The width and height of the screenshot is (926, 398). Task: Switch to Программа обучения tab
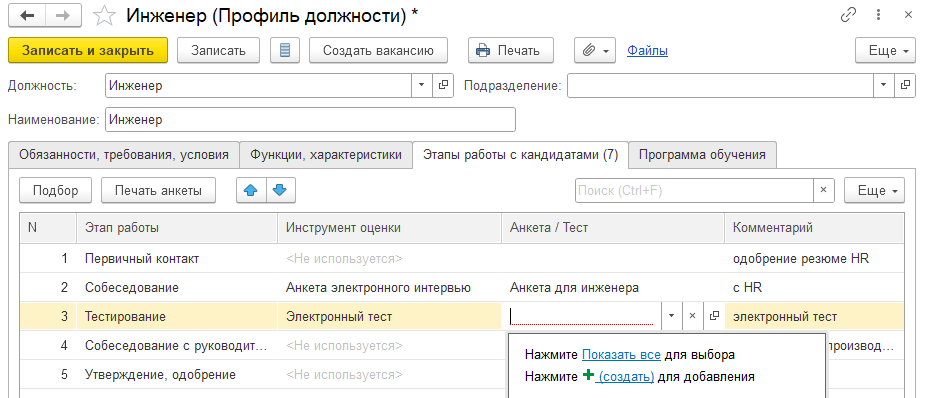click(702, 155)
